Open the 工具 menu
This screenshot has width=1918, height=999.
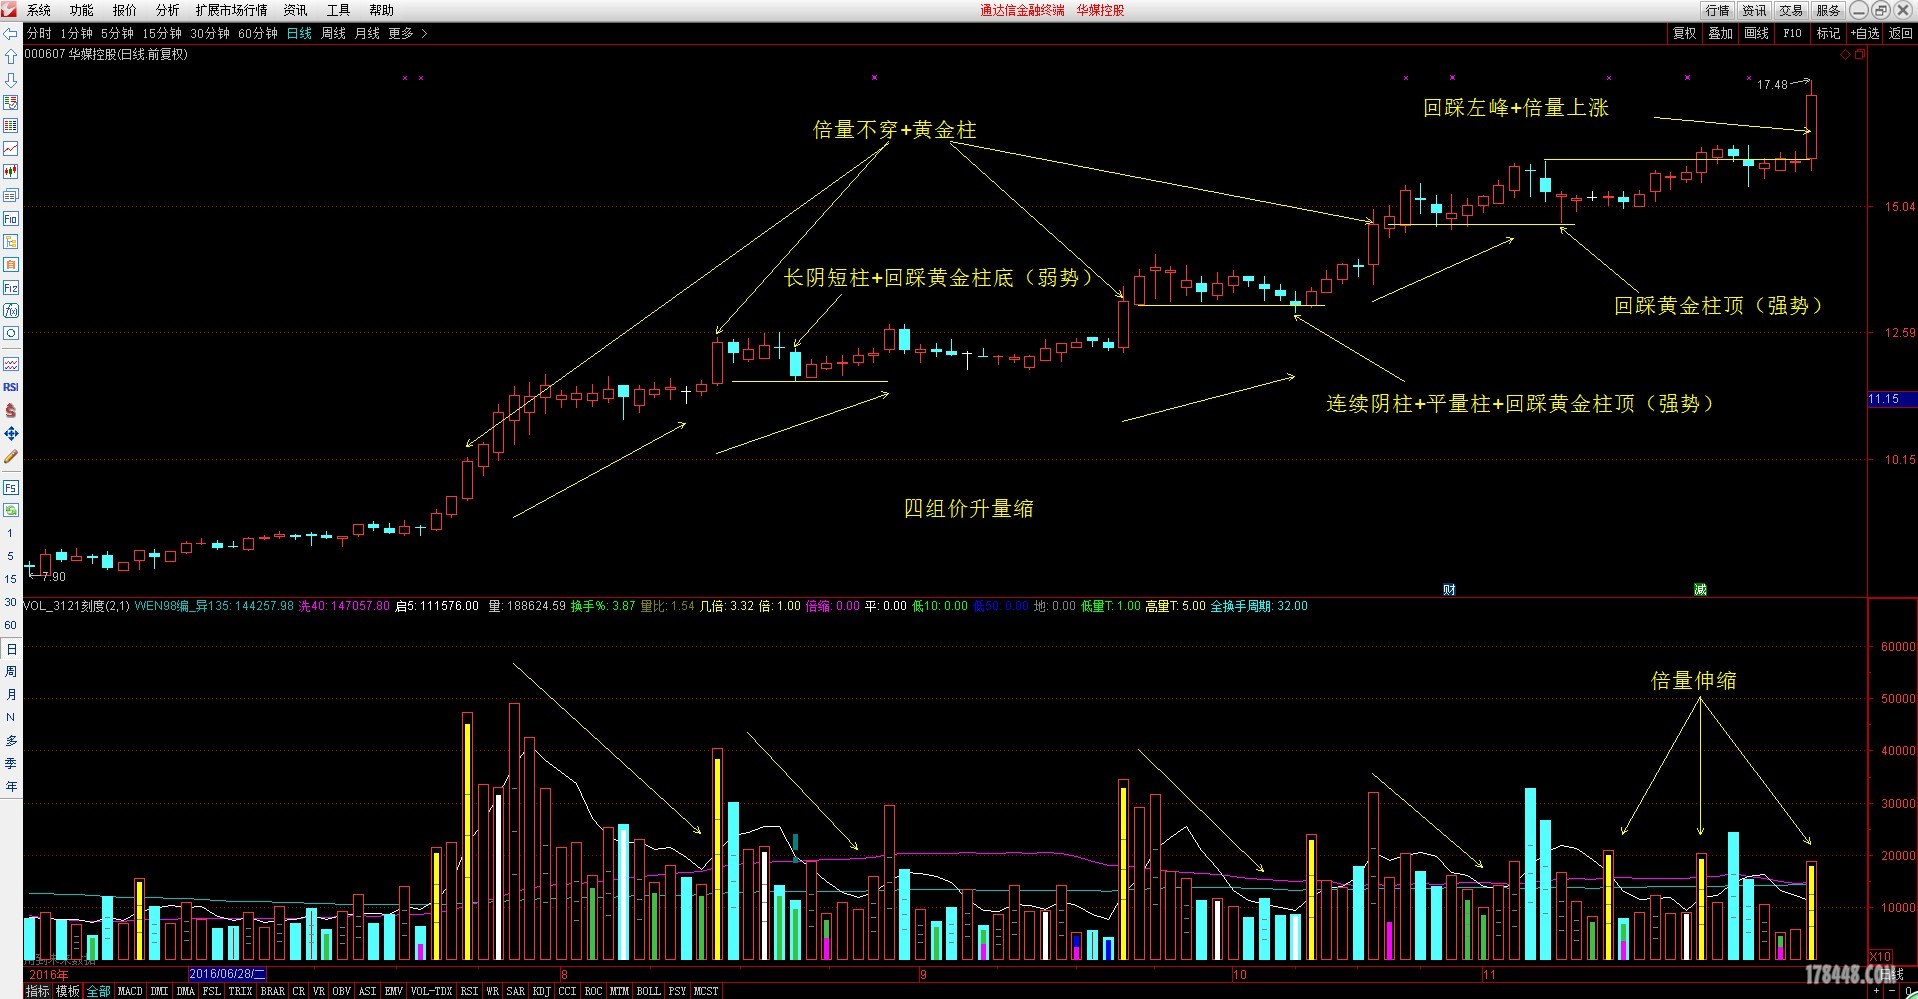click(x=339, y=10)
